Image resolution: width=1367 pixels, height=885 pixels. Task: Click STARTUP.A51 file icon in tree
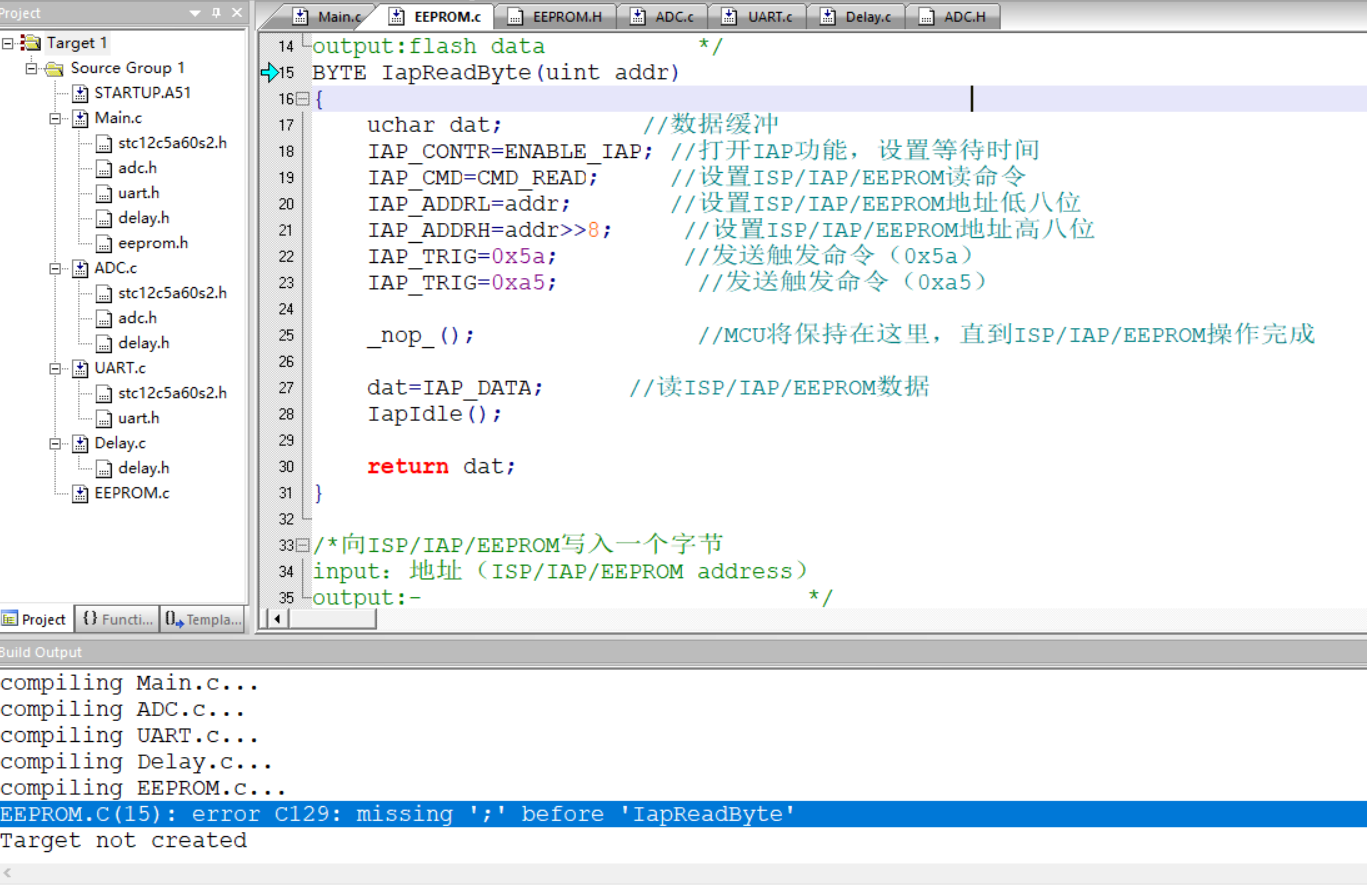(80, 93)
